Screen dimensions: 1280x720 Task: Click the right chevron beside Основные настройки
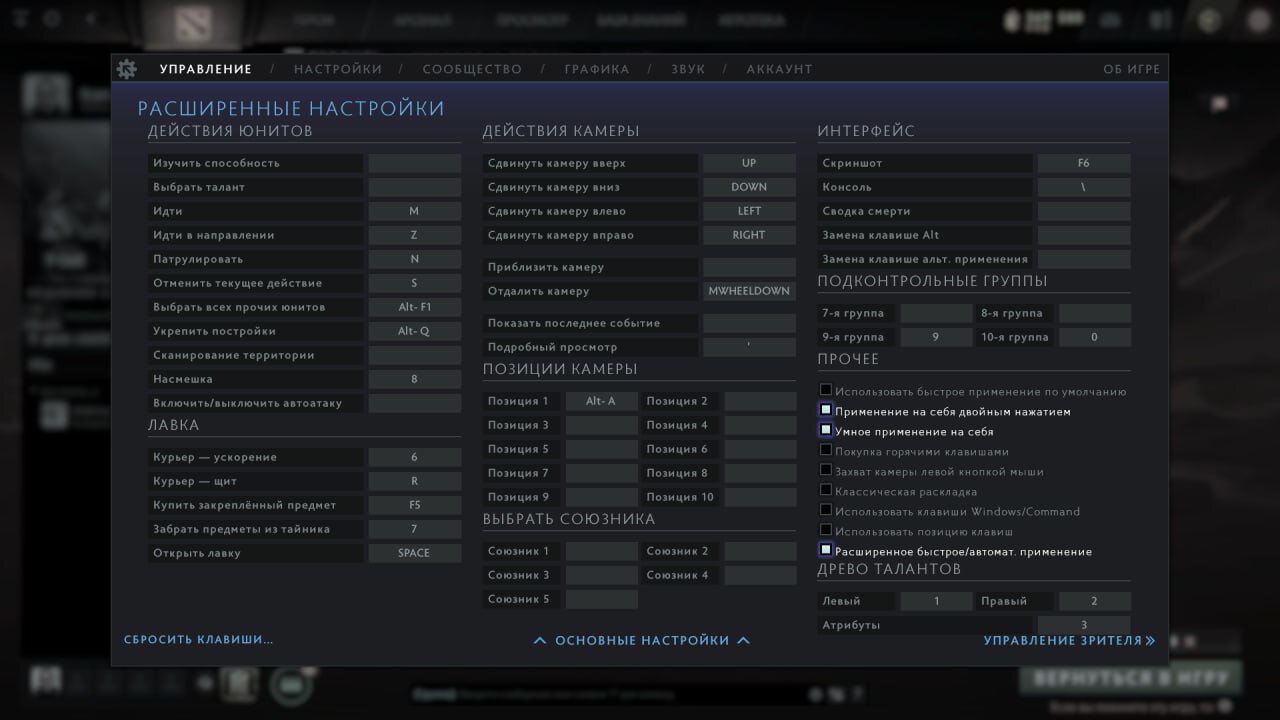(744, 640)
